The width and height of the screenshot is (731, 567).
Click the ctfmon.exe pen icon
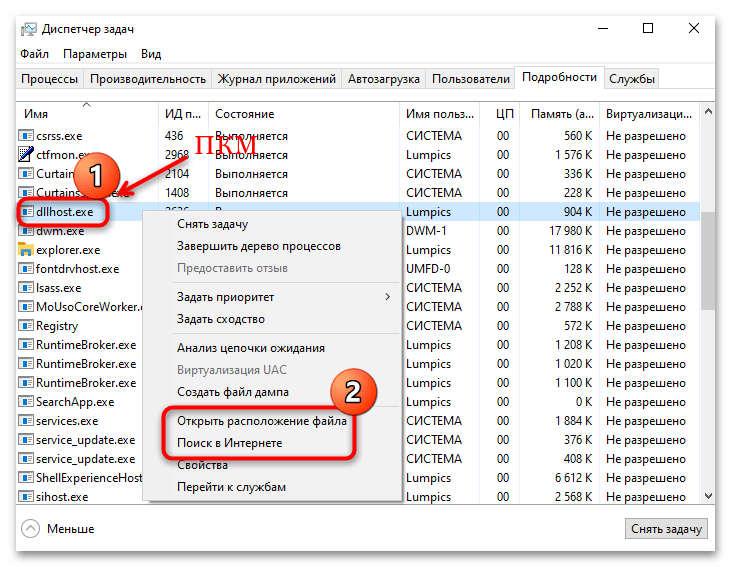[26, 154]
